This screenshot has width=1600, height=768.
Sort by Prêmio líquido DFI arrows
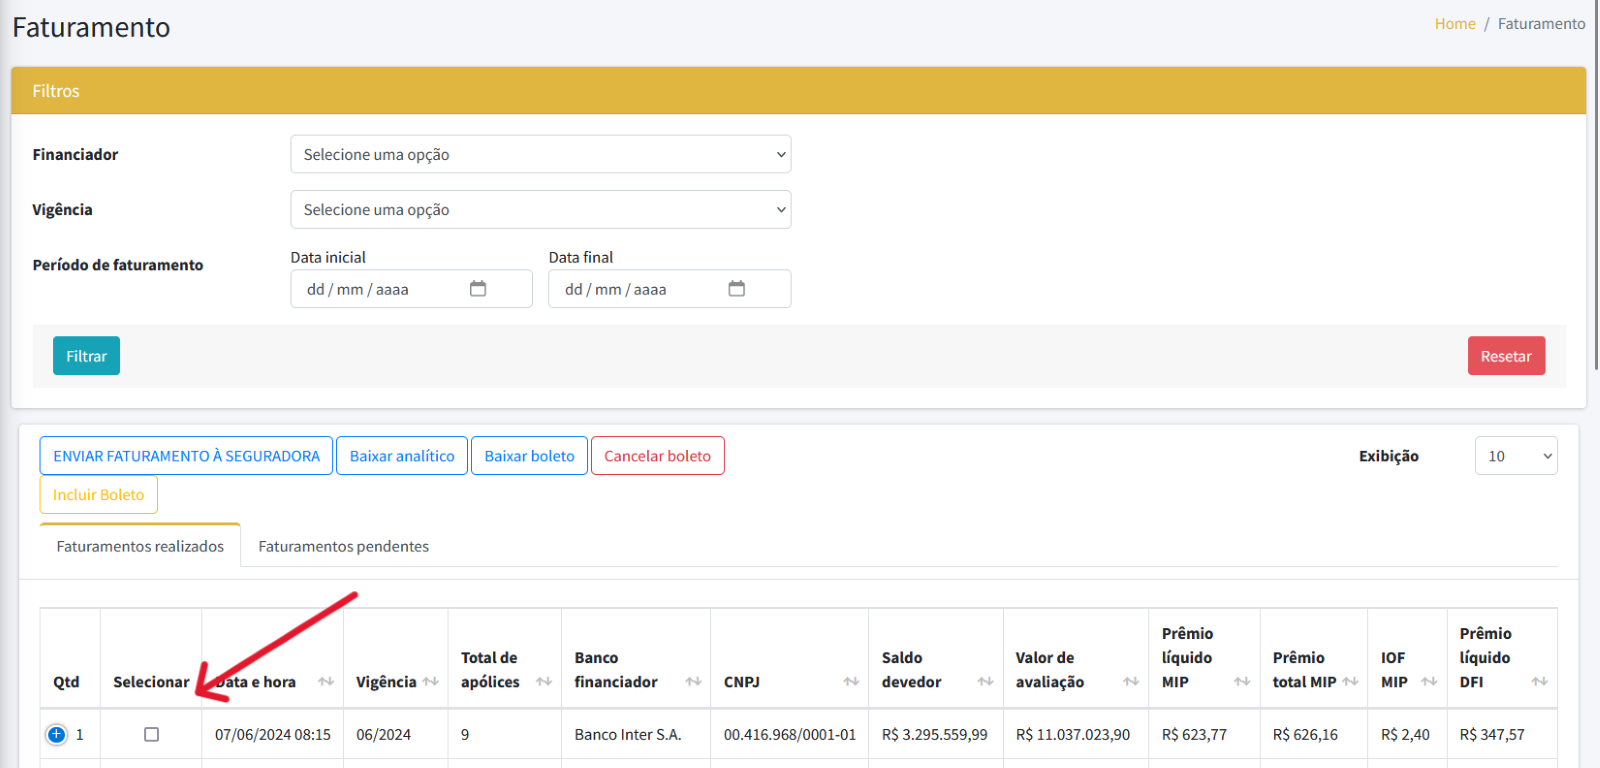[x=1540, y=682]
